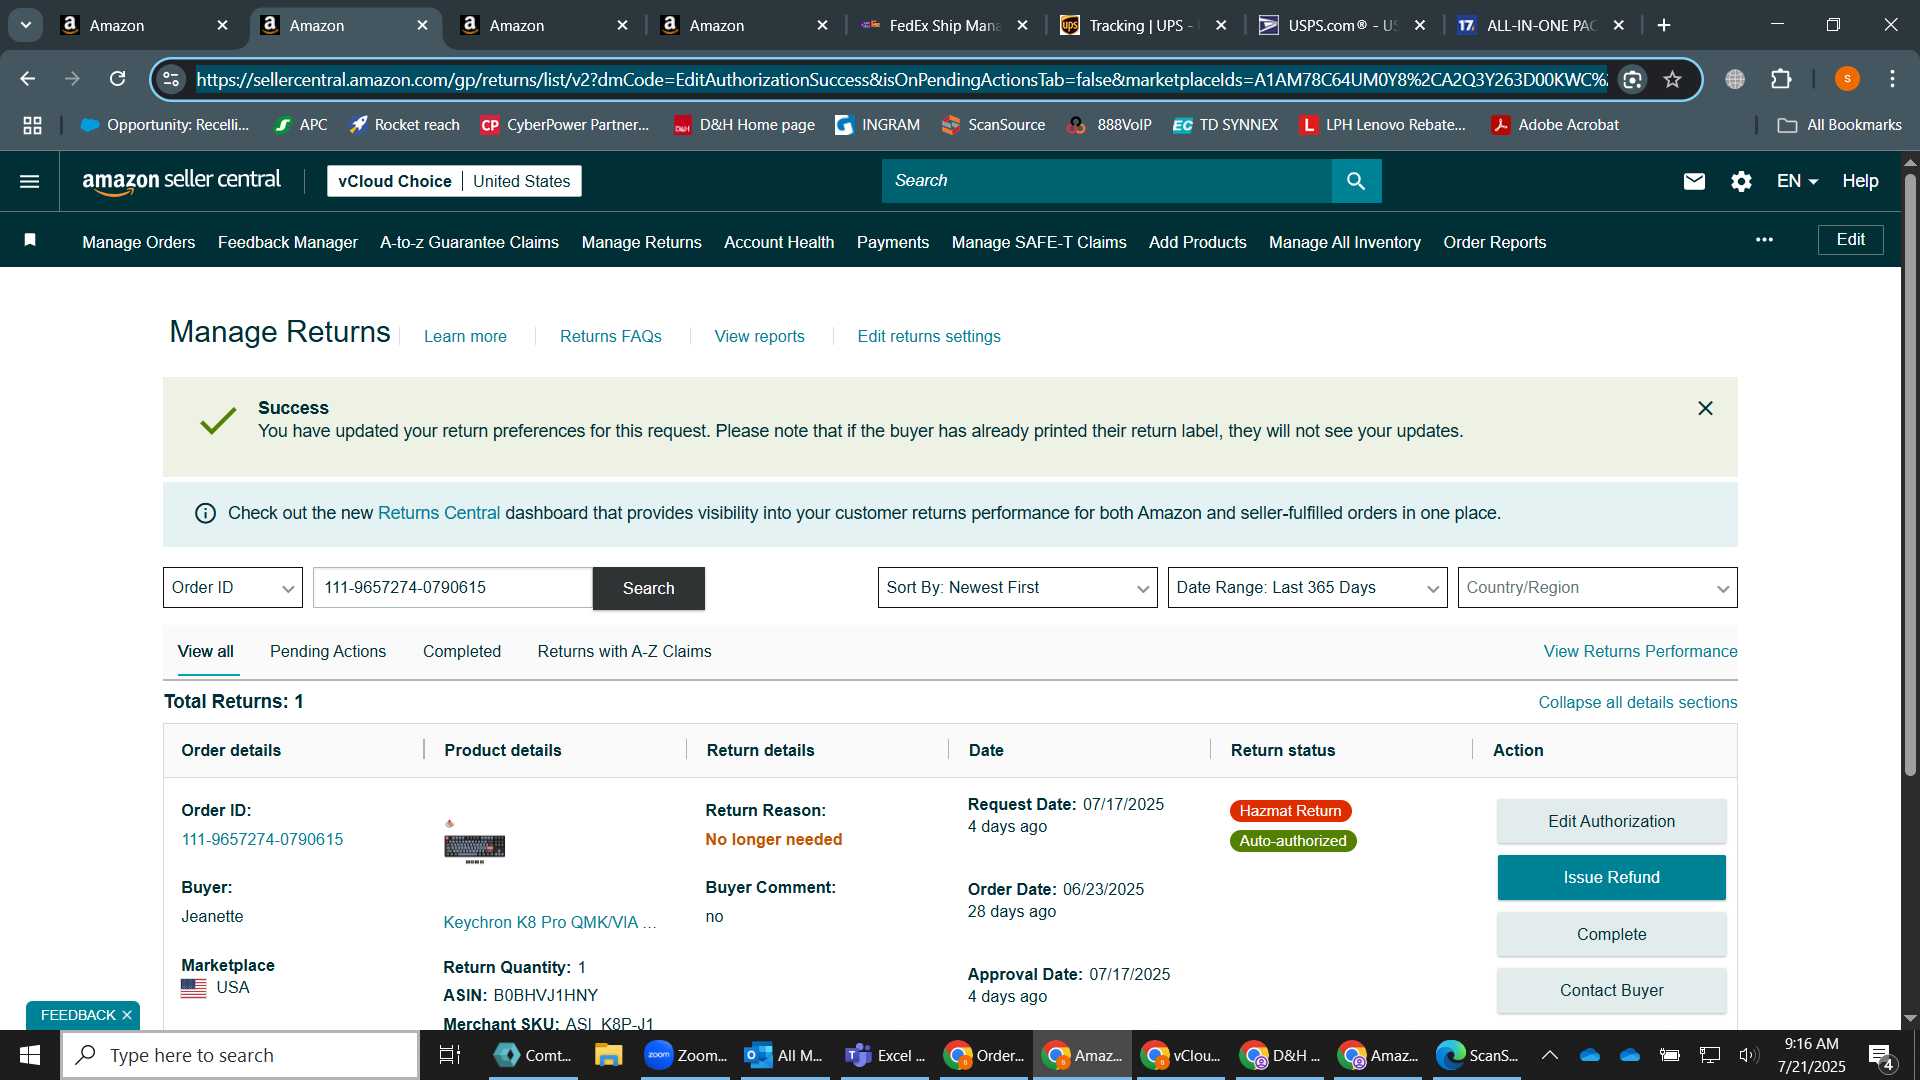Open the tab search dropdown arrow

point(26,25)
